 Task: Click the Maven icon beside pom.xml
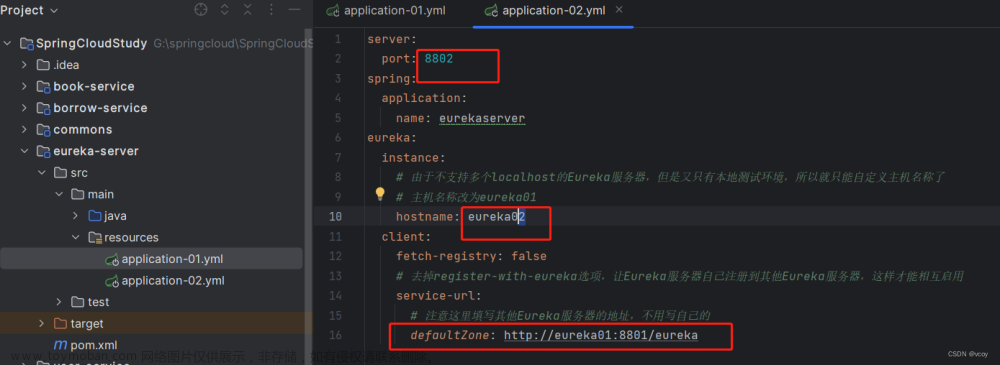click(61, 345)
